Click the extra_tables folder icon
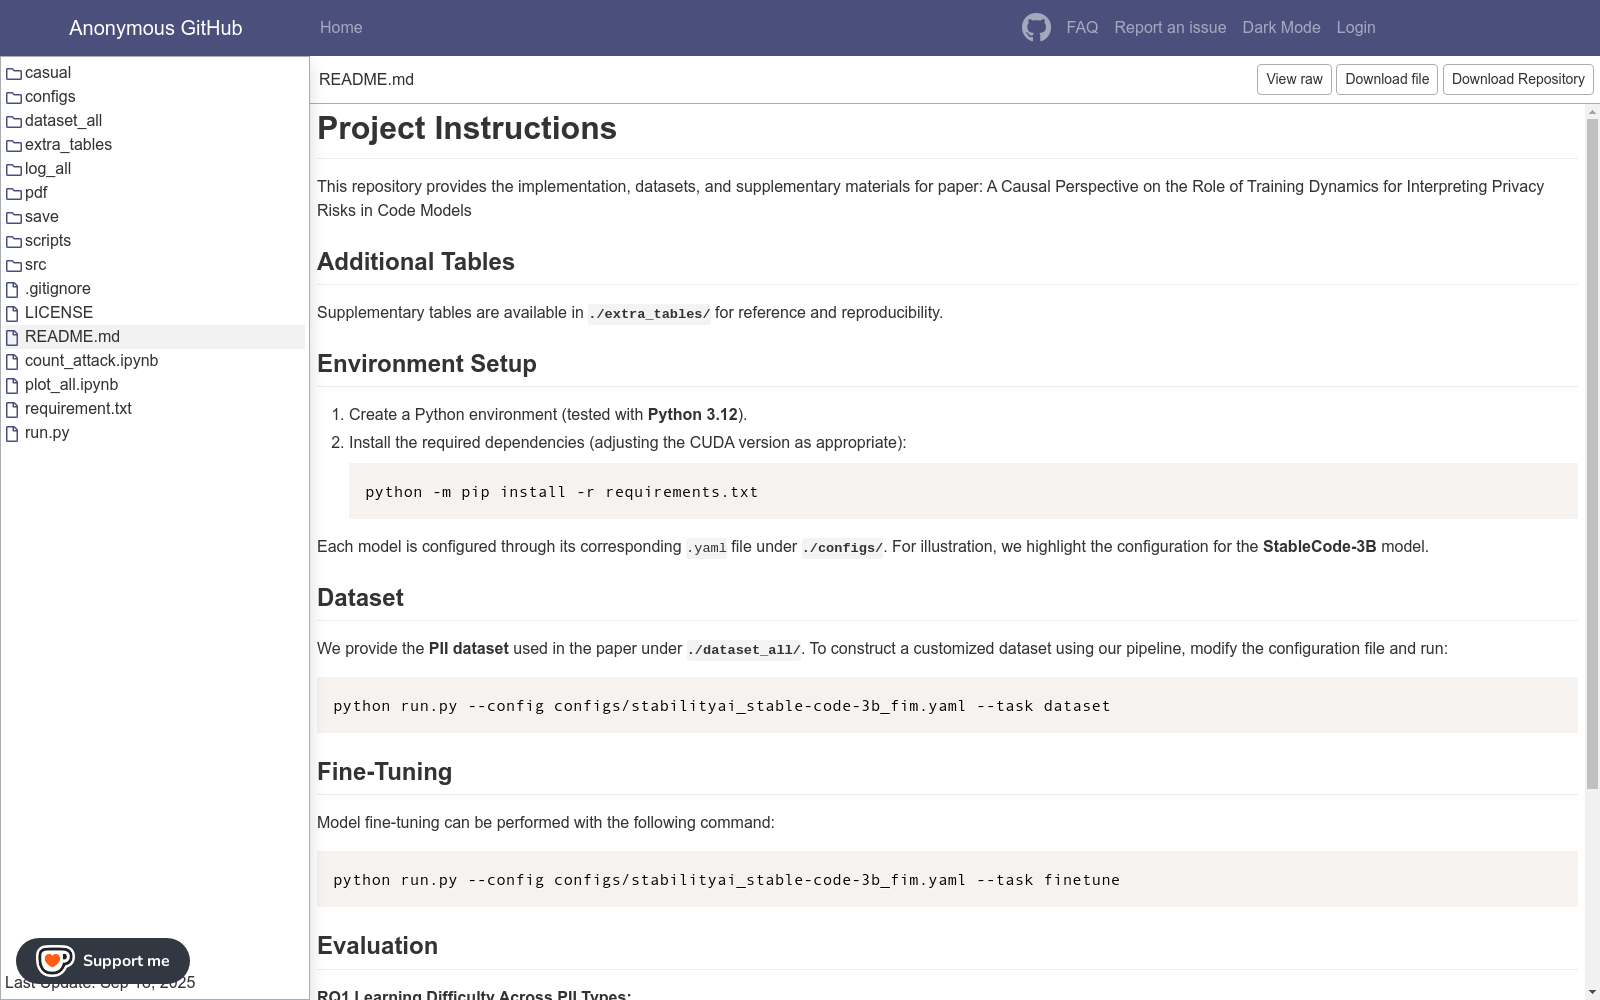This screenshot has width=1600, height=1000. [x=14, y=145]
